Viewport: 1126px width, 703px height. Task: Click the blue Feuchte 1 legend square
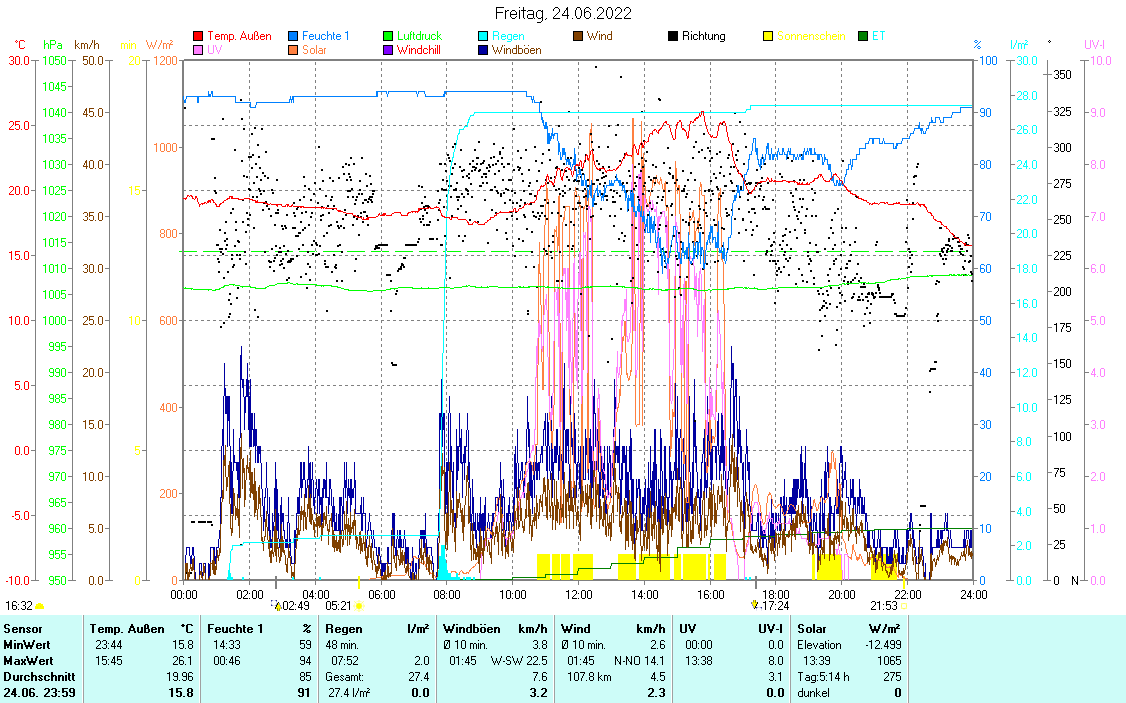pos(293,36)
